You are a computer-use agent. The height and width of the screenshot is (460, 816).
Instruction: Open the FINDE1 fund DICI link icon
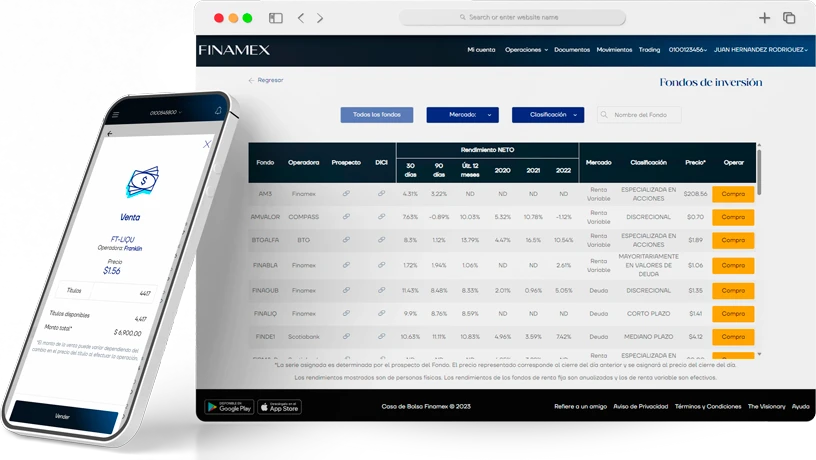click(x=381, y=337)
